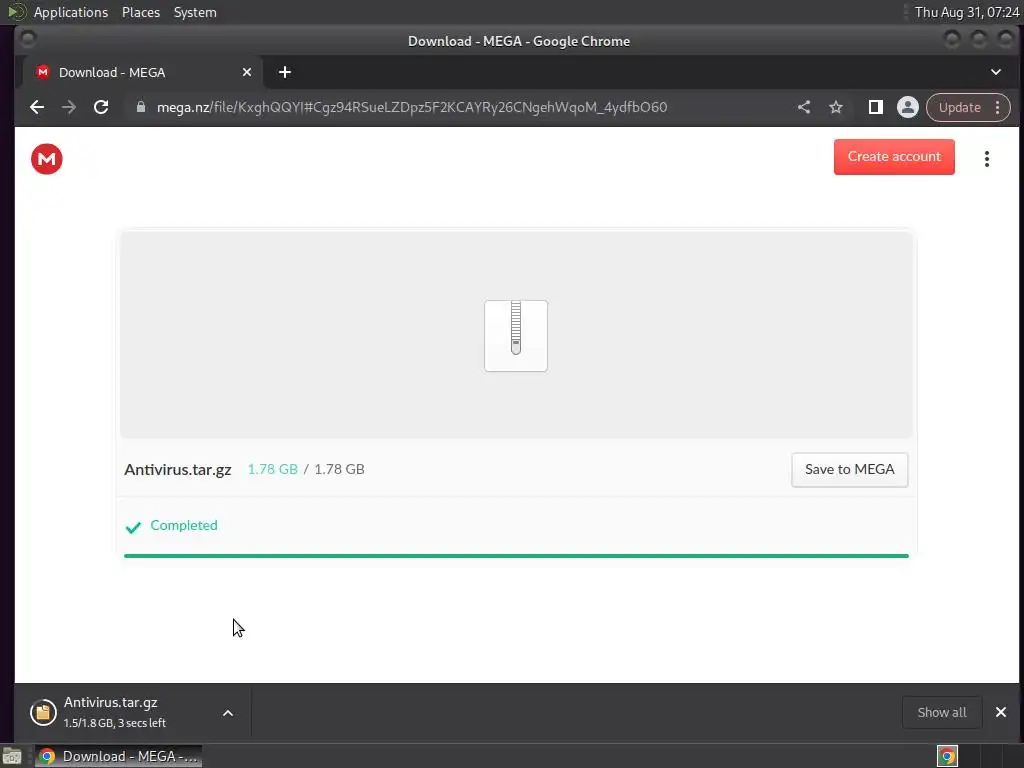Screen dimensions: 1024x768
Task: Click the show desktop icon in bottom panel
Action: click(x=12, y=756)
